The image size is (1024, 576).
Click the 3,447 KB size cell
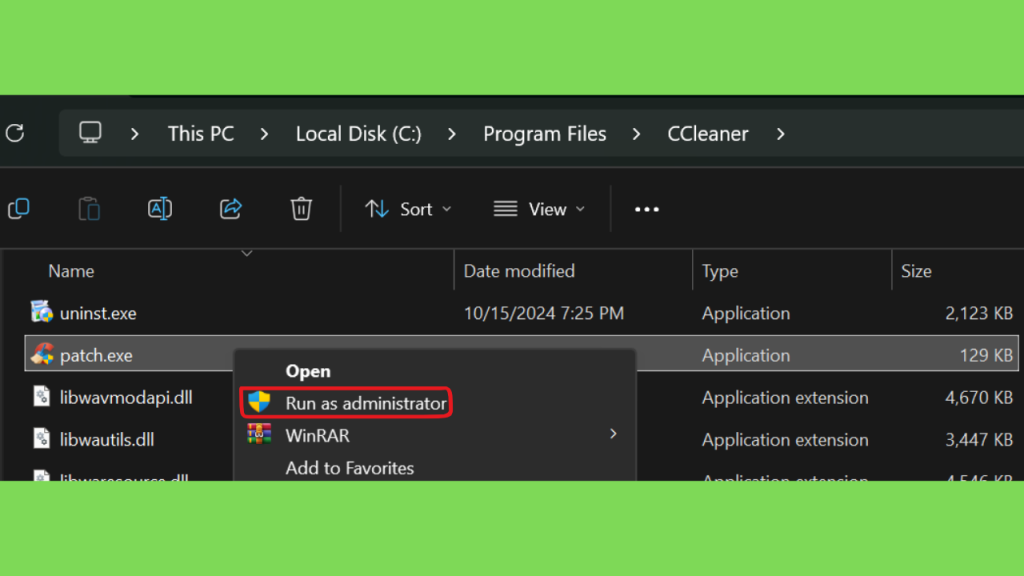979,440
